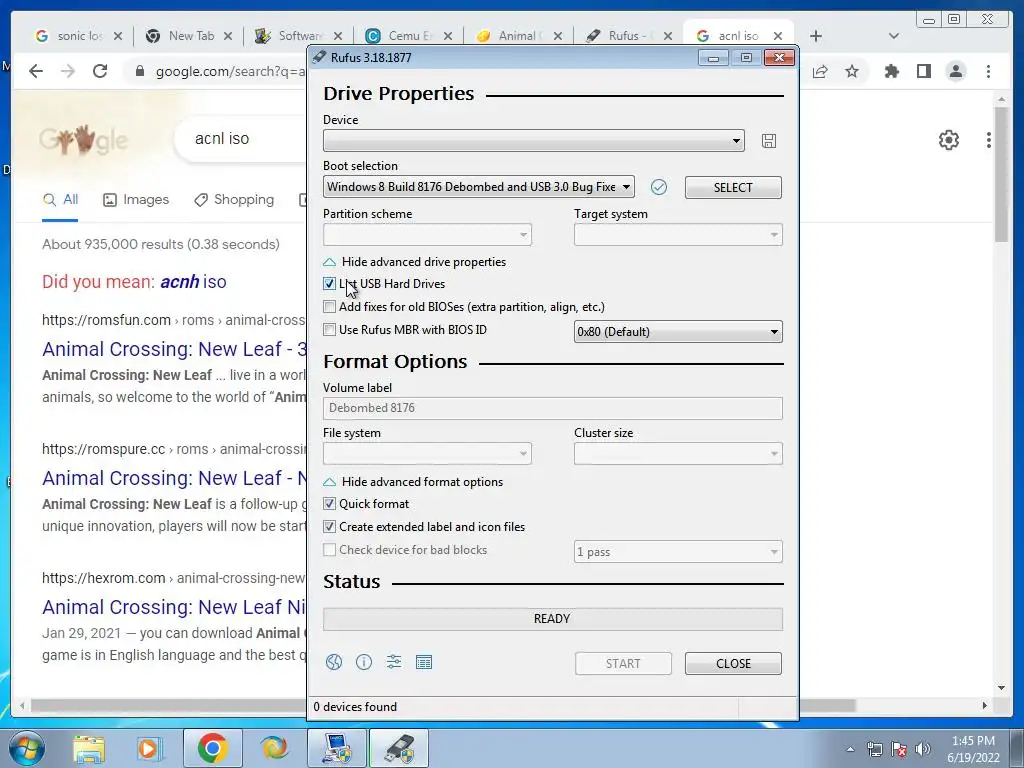1024x768 pixels.
Task: Show Rufus log icon
Action: (424, 662)
